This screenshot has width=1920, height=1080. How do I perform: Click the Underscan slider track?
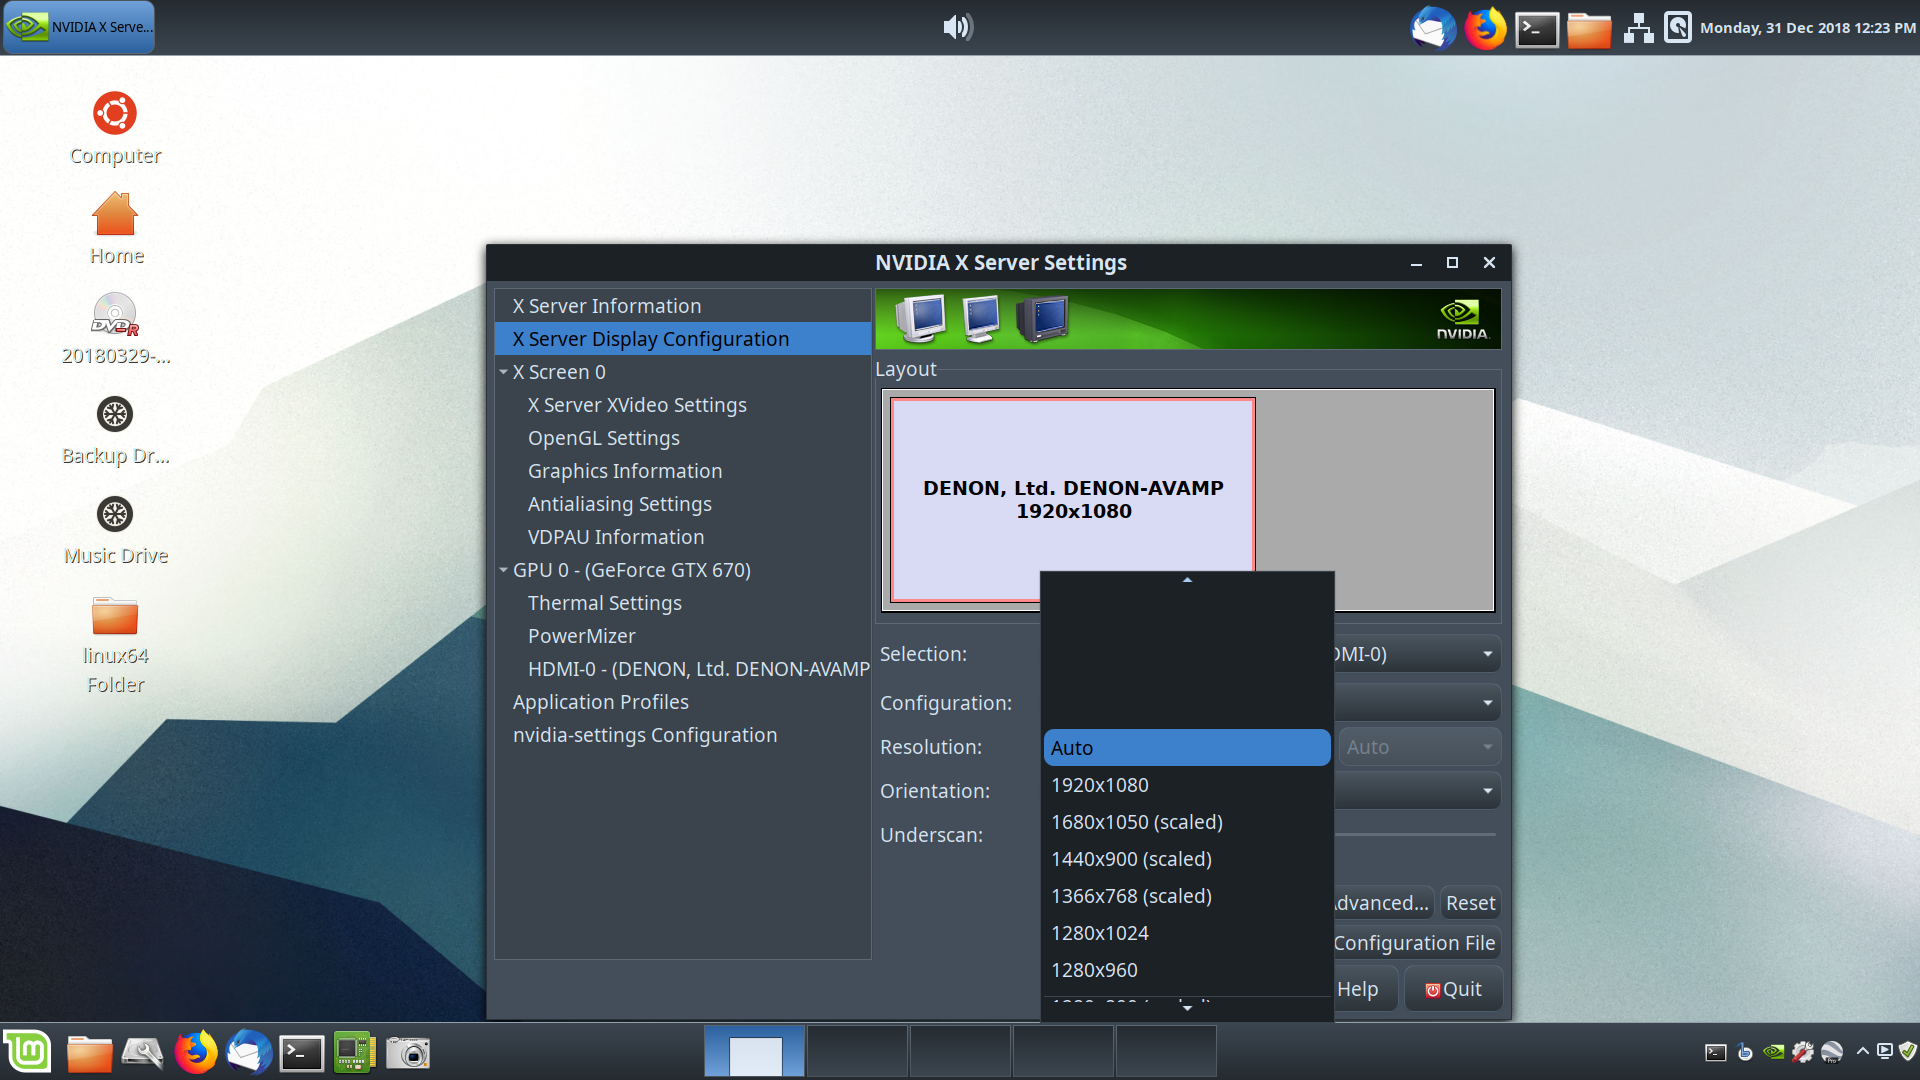(x=1415, y=834)
